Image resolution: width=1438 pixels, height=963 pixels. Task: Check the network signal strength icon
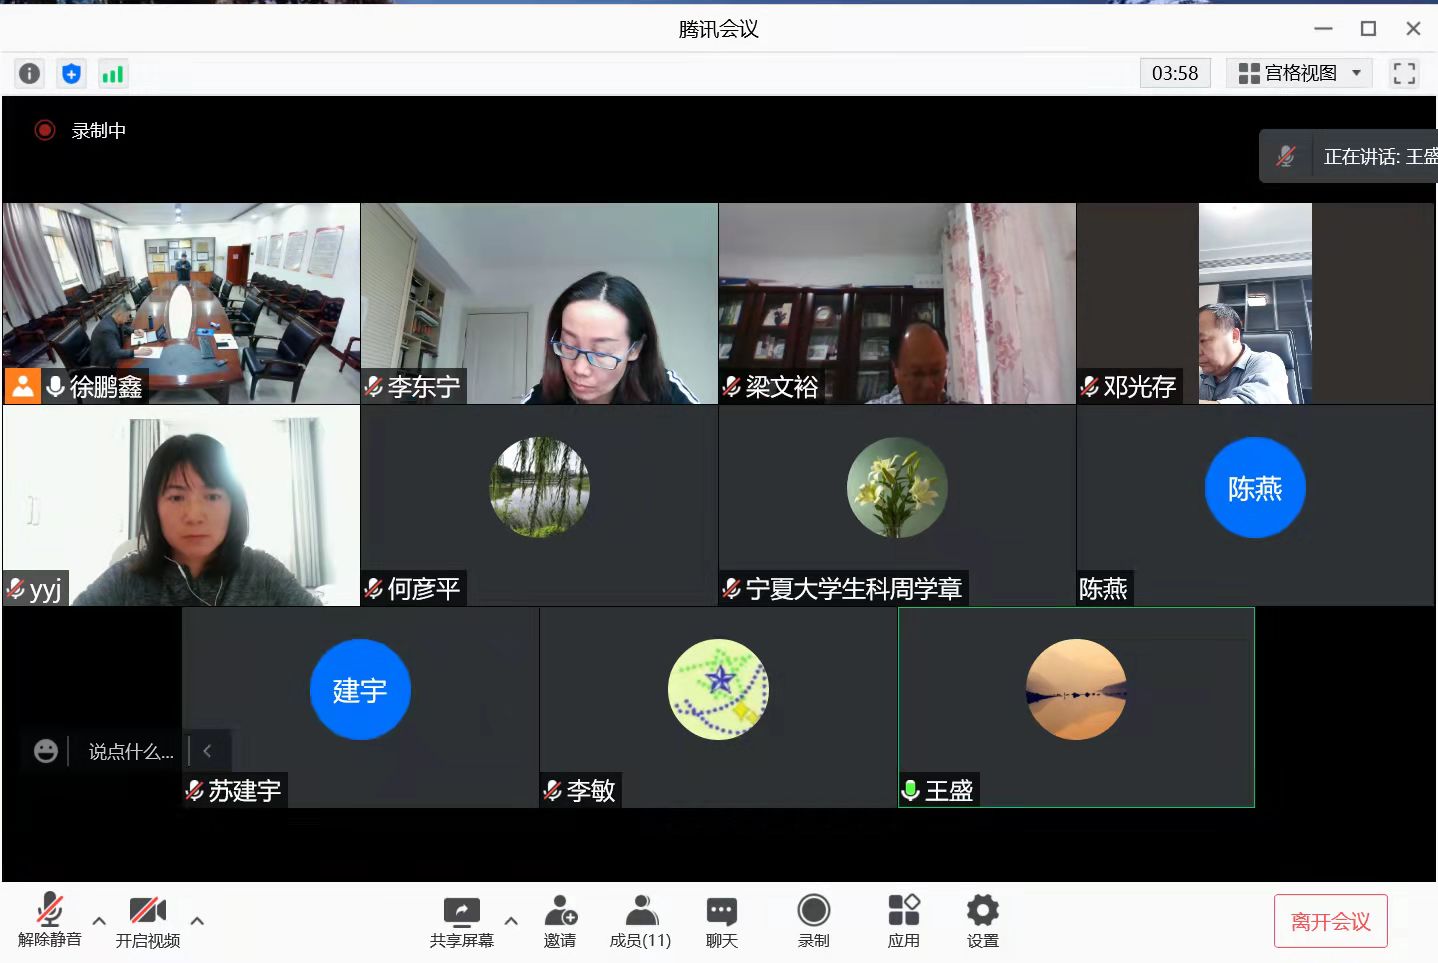tap(113, 73)
